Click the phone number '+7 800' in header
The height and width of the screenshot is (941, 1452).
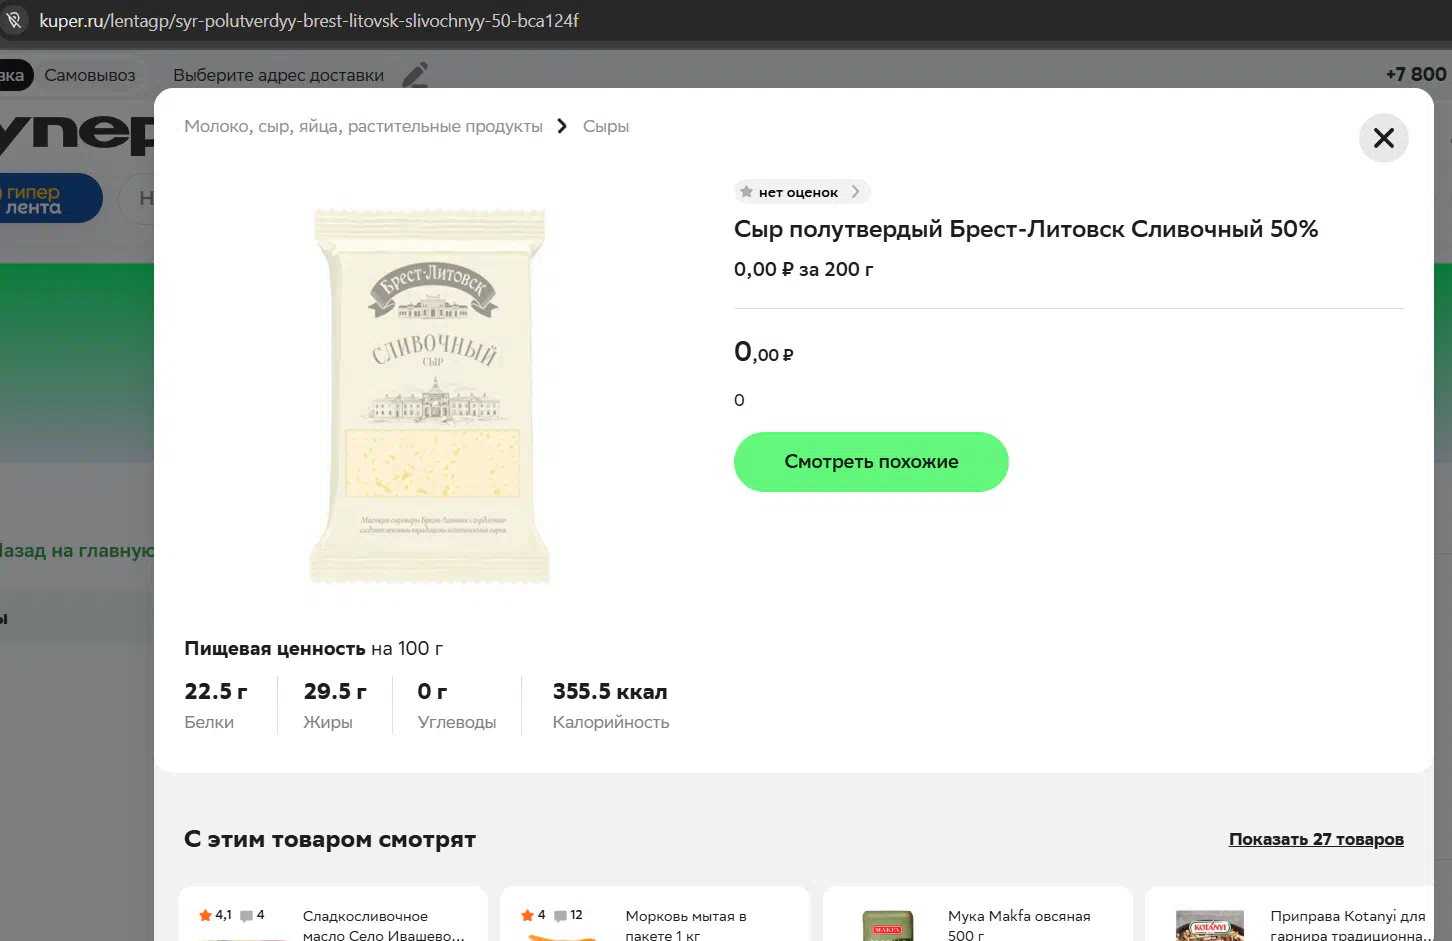point(1416,74)
